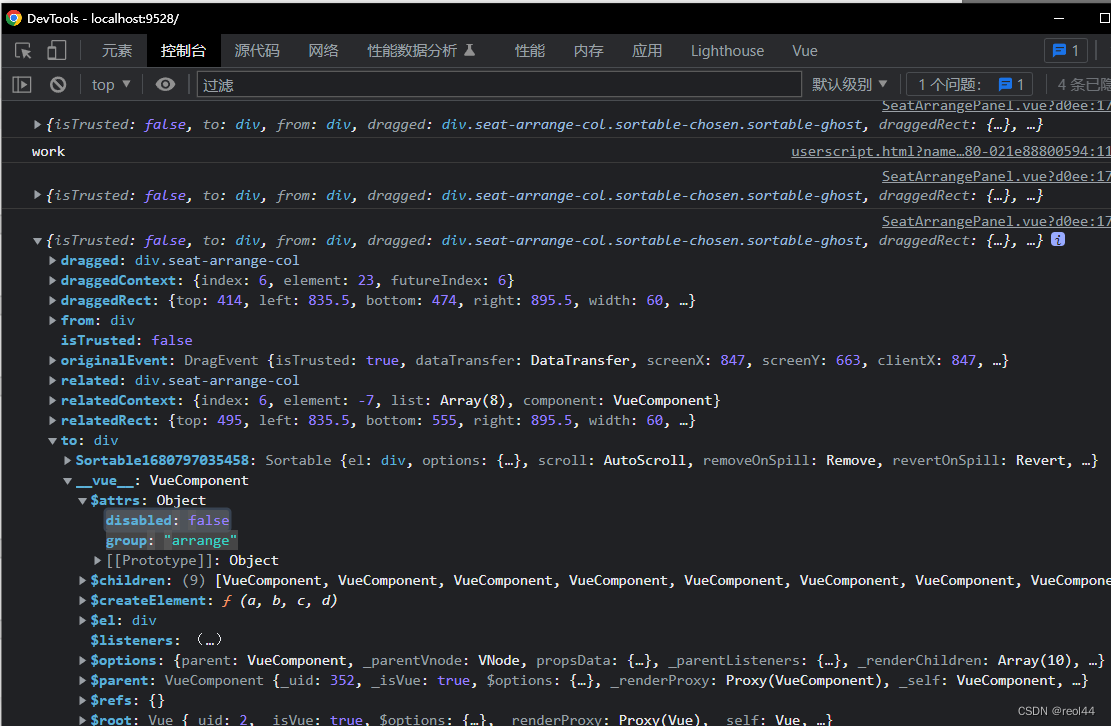Screen dimensions: 1111x726
Task: Open the issues badge showing 1 message
Action: click(x=1066, y=50)
